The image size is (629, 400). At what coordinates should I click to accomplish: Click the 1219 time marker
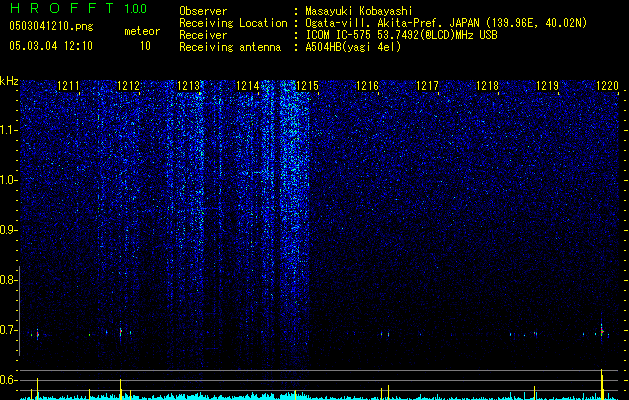coord(548,85)
